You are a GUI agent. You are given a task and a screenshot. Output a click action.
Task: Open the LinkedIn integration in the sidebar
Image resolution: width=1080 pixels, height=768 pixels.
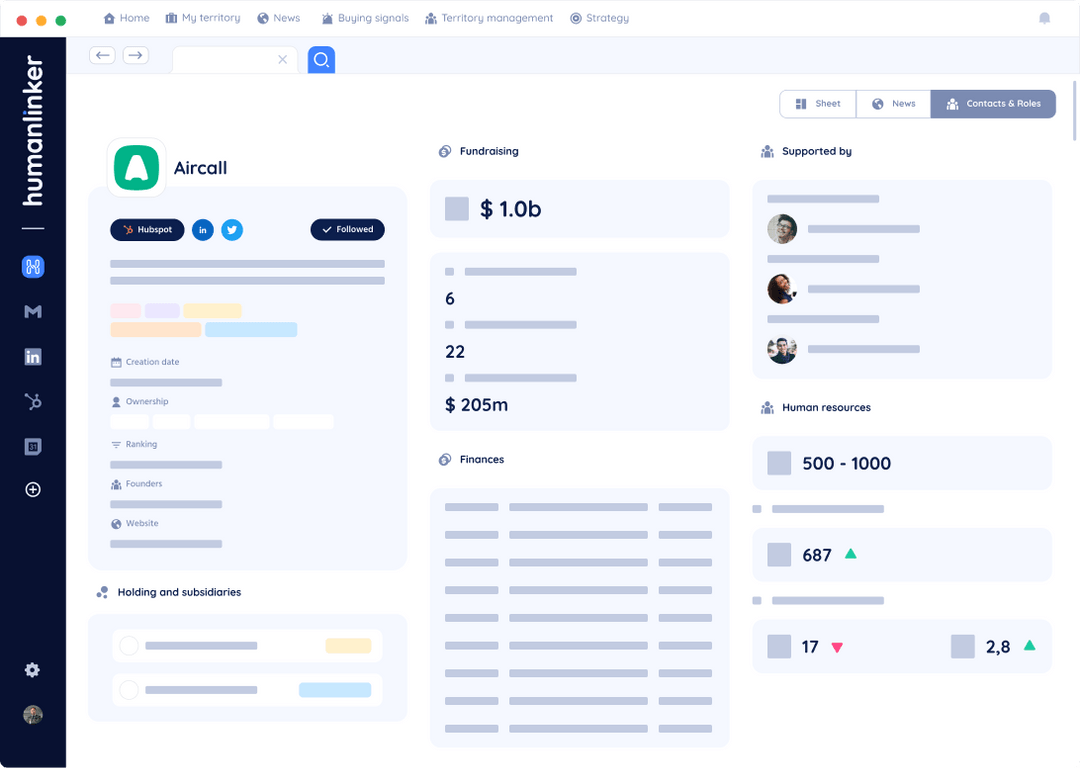[x=32, y=356]
